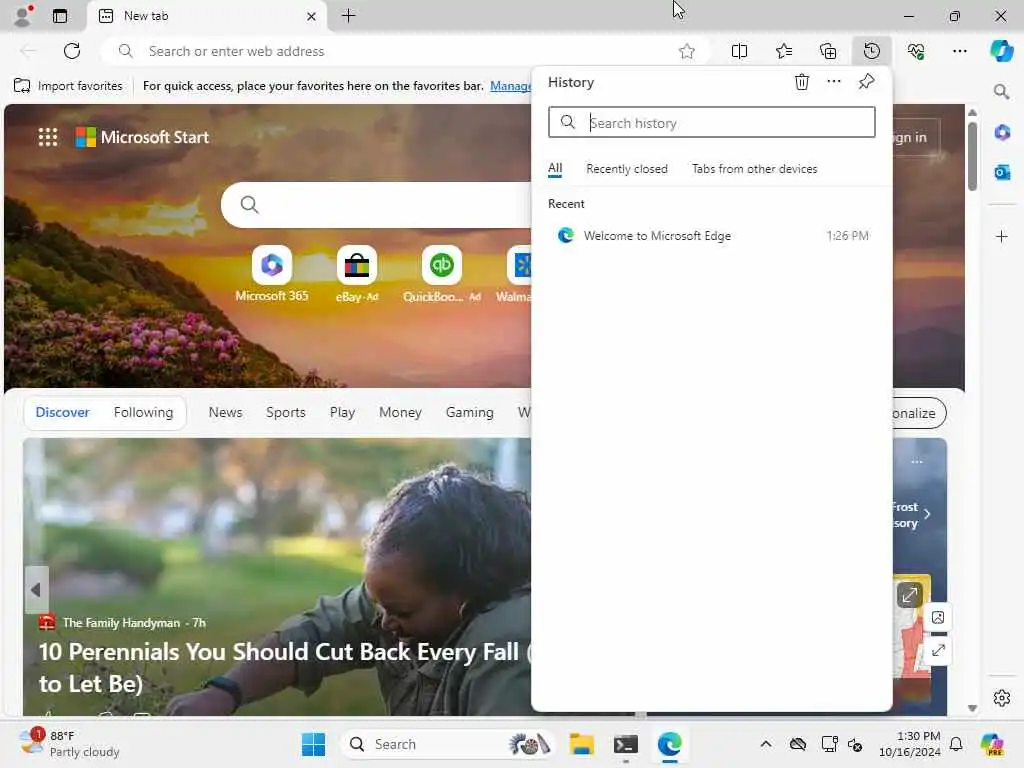Click Import favorites on favorites bar
This screenshot has width=1024, height=768.
[68, 86]
